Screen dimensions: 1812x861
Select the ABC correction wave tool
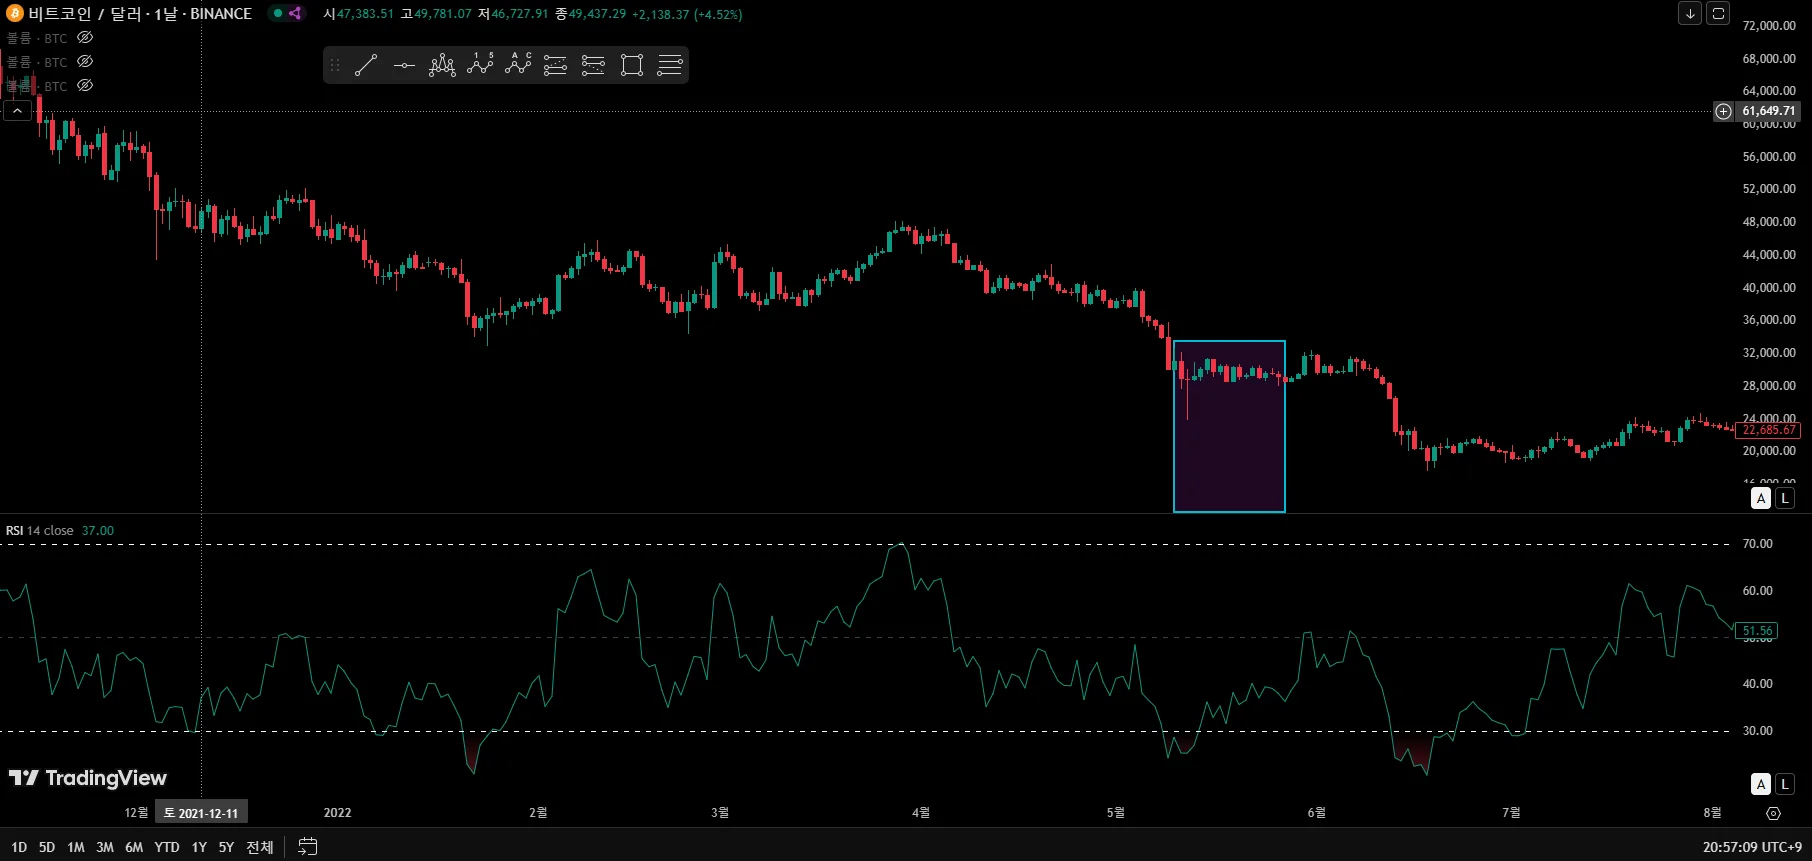[518, 65]
